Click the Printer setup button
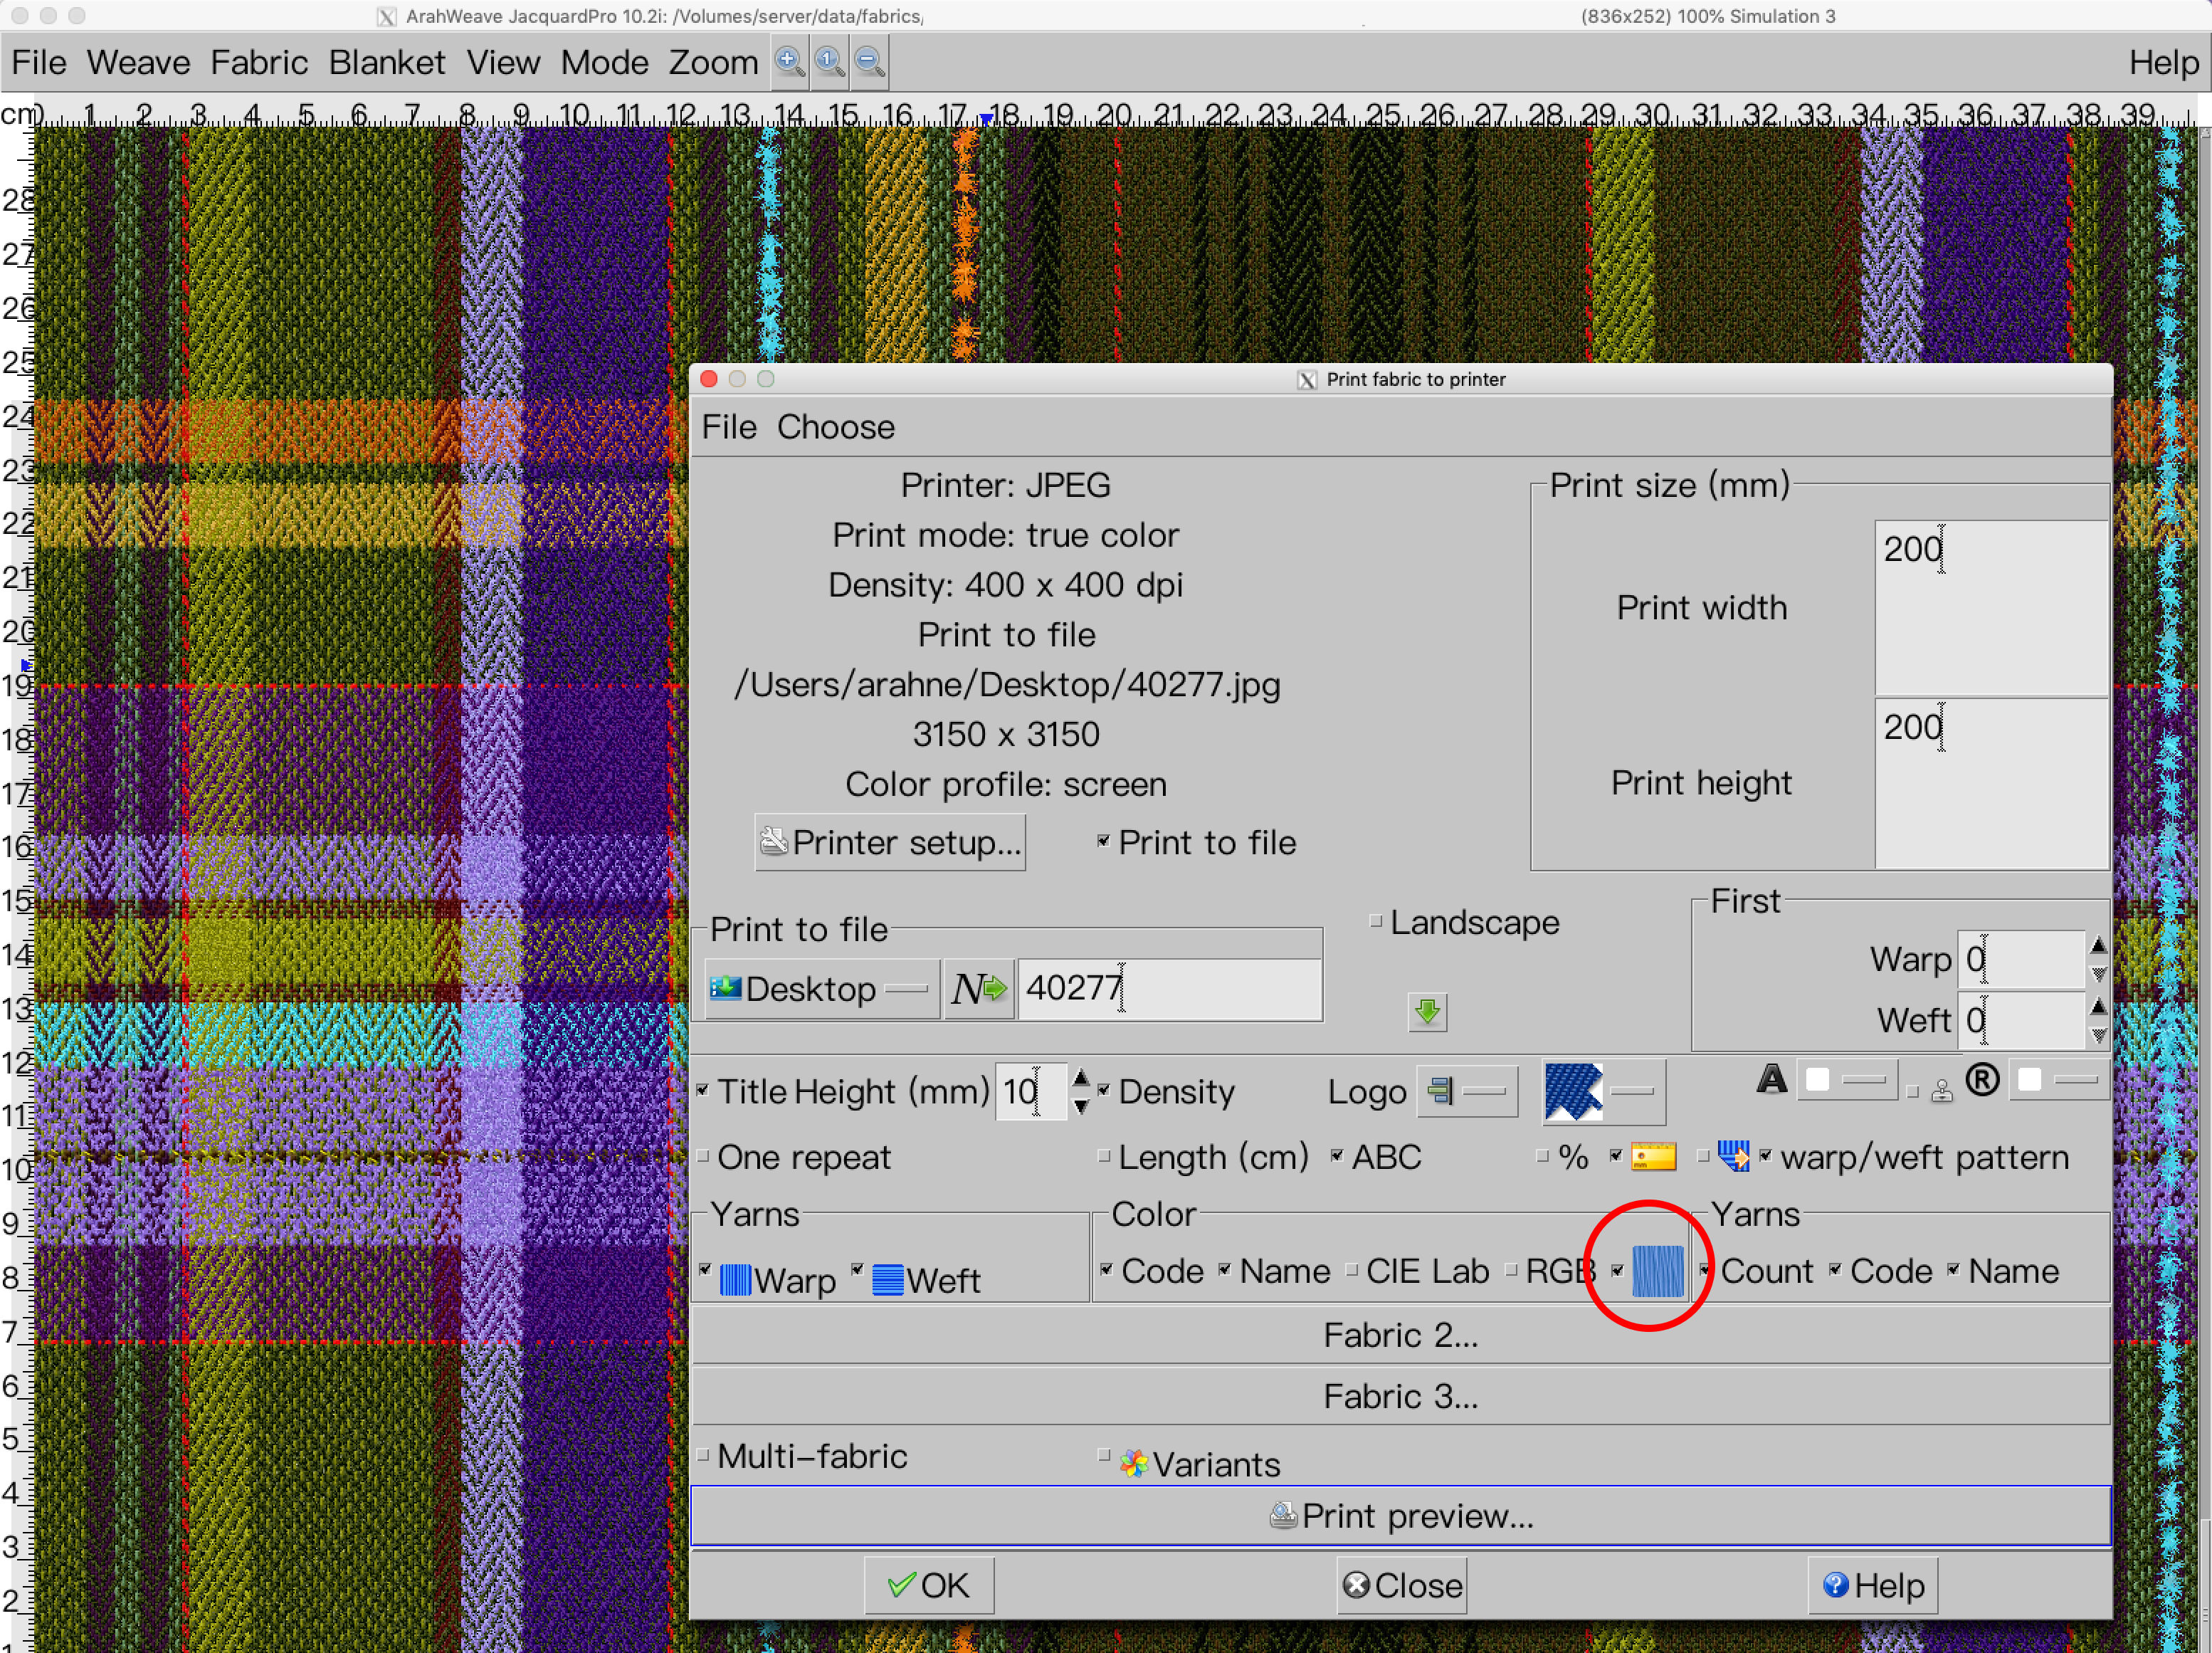 [890, 843]
